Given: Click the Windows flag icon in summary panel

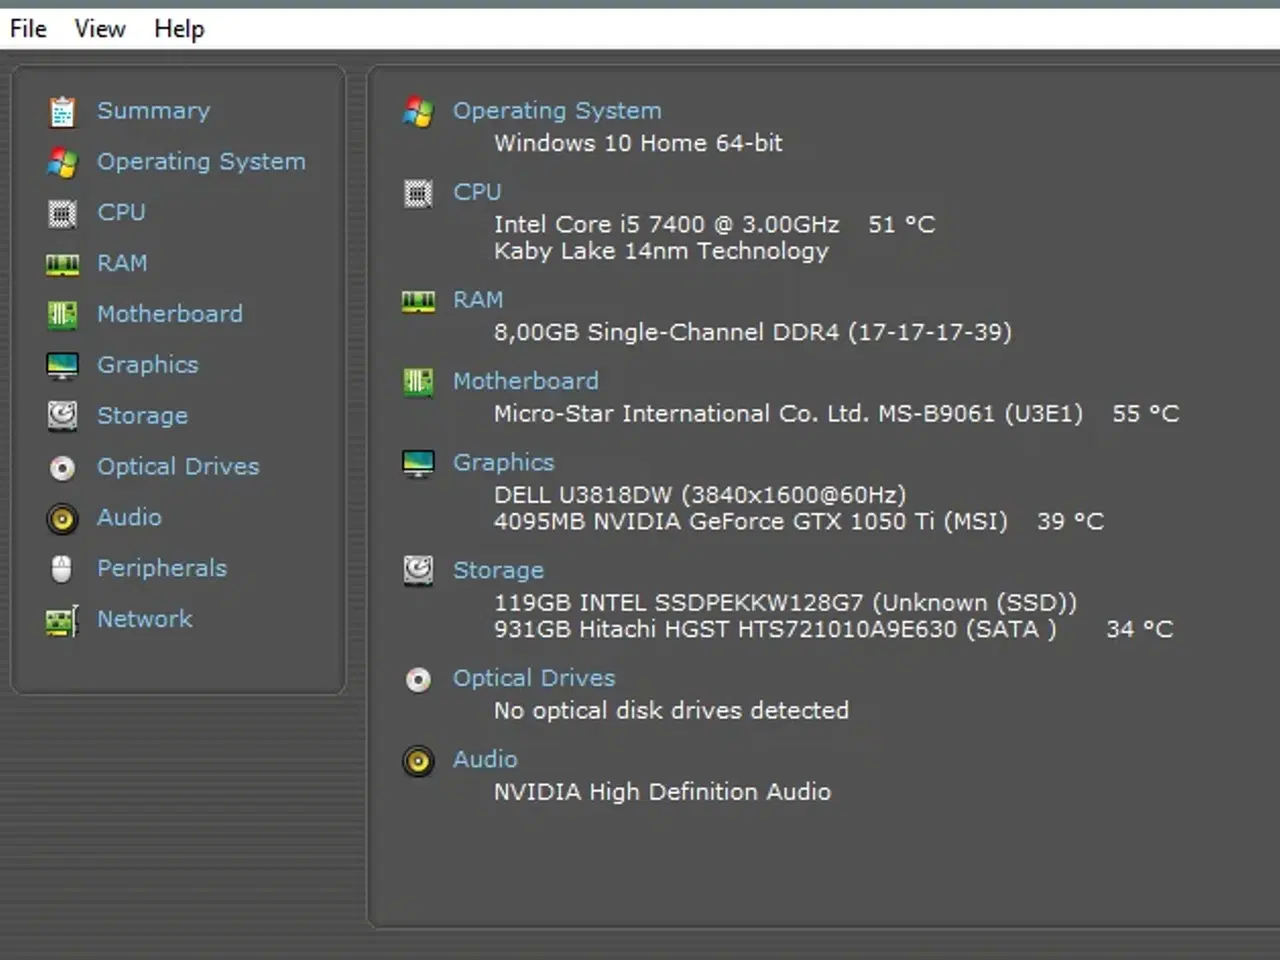Looking at the screenshot, I should [x=418, y=112].
